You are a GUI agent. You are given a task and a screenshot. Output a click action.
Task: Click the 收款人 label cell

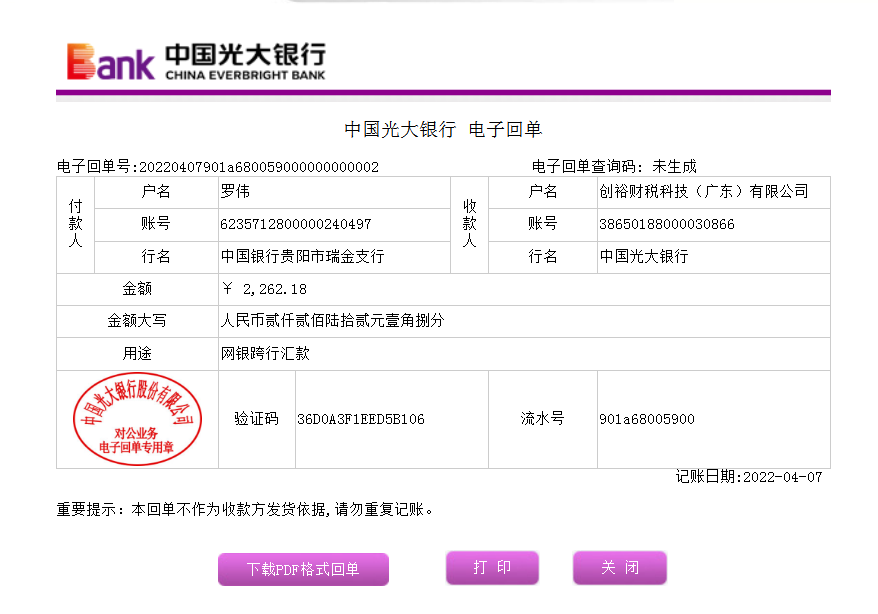pos(469,225)
